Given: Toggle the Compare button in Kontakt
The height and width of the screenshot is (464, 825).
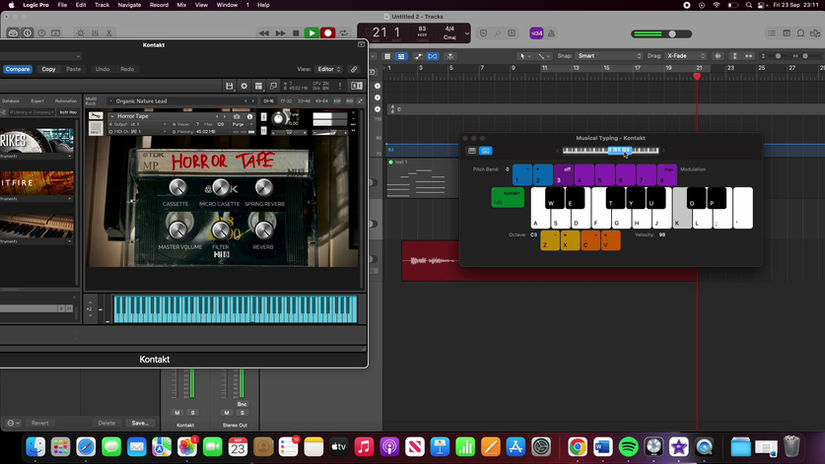Looking at the screenshot, I should (x=17, y=69).
